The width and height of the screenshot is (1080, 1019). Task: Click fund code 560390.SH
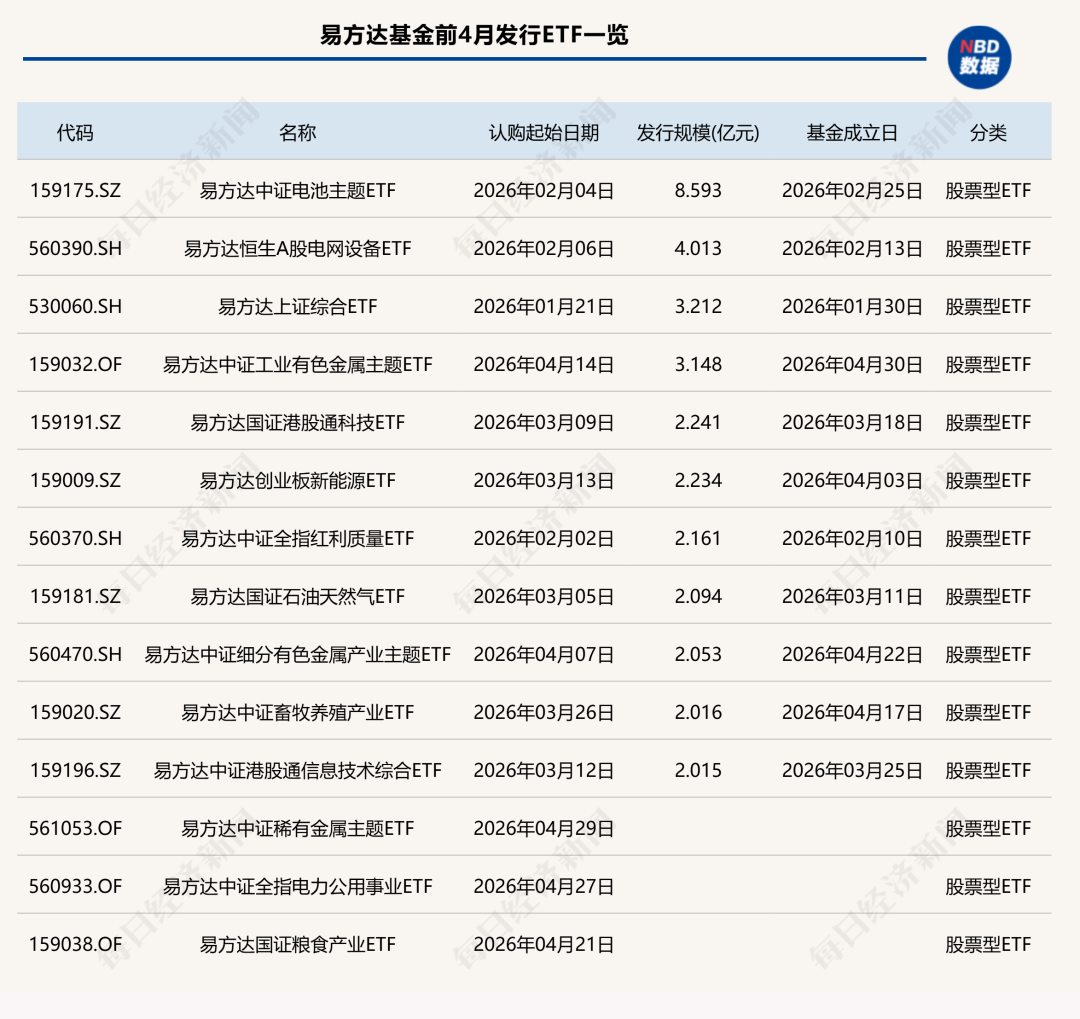pos(75,248)
